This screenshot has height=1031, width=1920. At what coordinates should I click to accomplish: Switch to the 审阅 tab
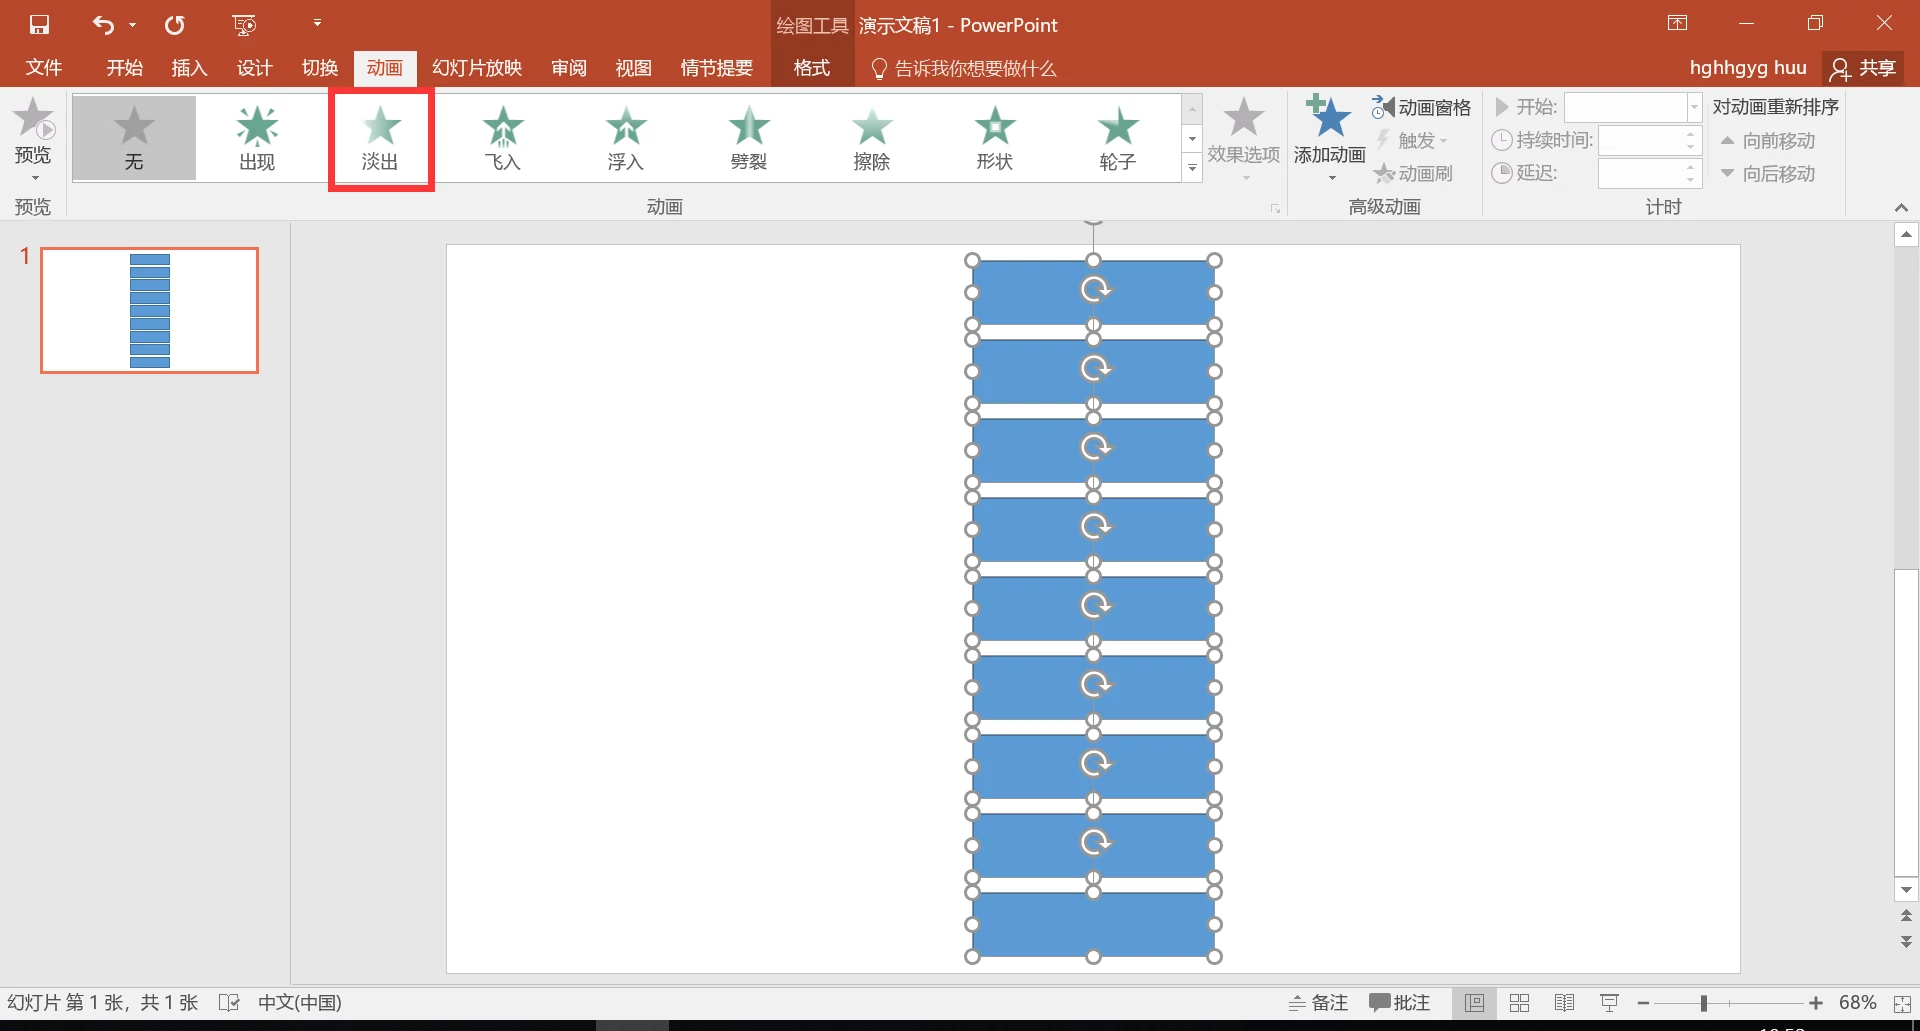click(569, 68)
